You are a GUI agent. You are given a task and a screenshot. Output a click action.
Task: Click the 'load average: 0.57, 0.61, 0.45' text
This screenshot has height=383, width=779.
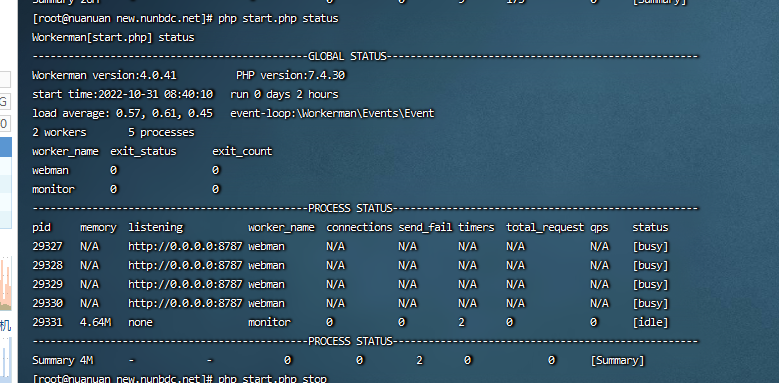(123, 113)
